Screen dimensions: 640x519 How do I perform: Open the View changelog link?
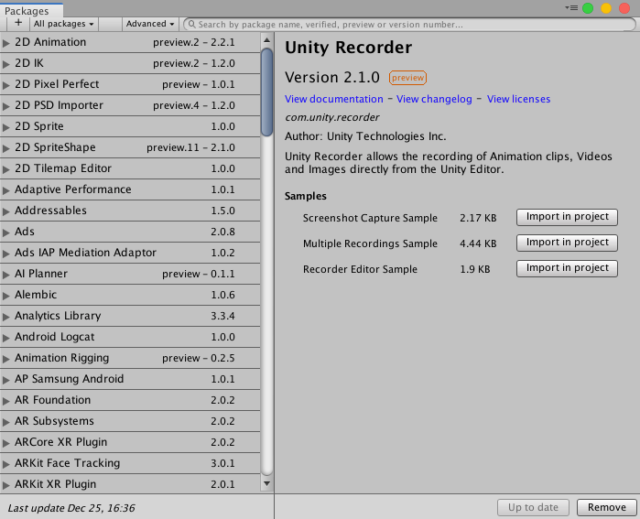tap(434, 99)
